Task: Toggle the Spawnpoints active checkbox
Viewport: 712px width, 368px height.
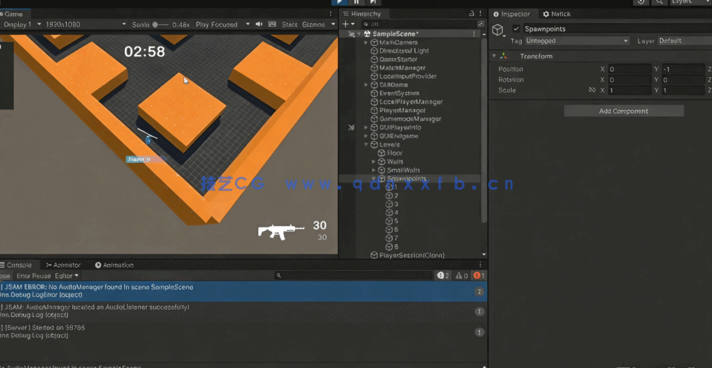Action: (x=516, y=29)
